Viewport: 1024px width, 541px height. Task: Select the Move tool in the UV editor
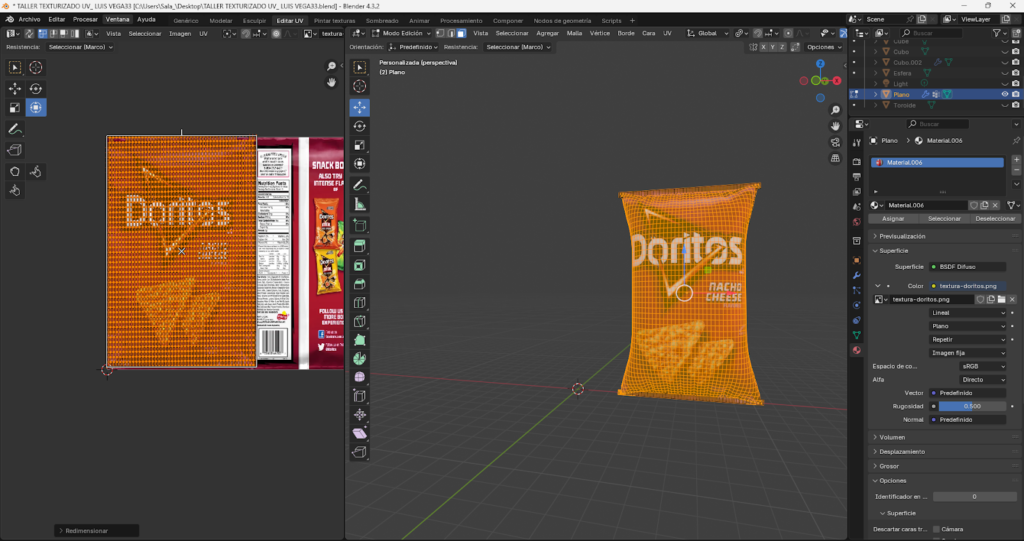click(15, 88)
